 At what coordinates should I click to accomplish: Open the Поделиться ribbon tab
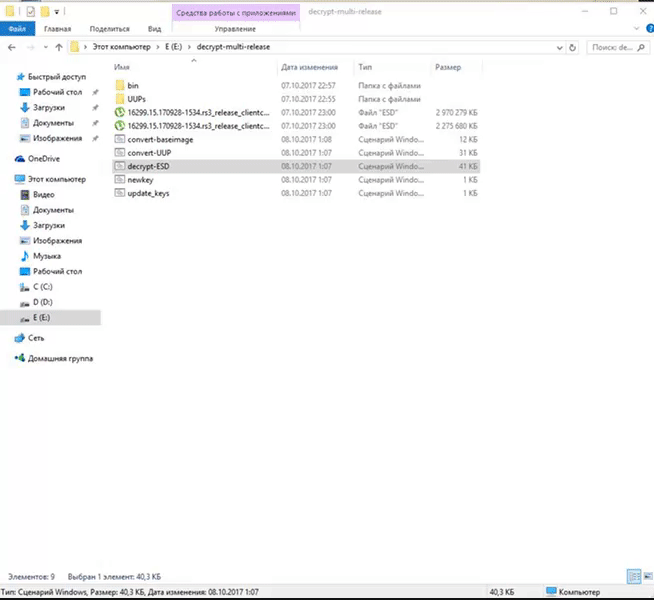coord(110,29)
